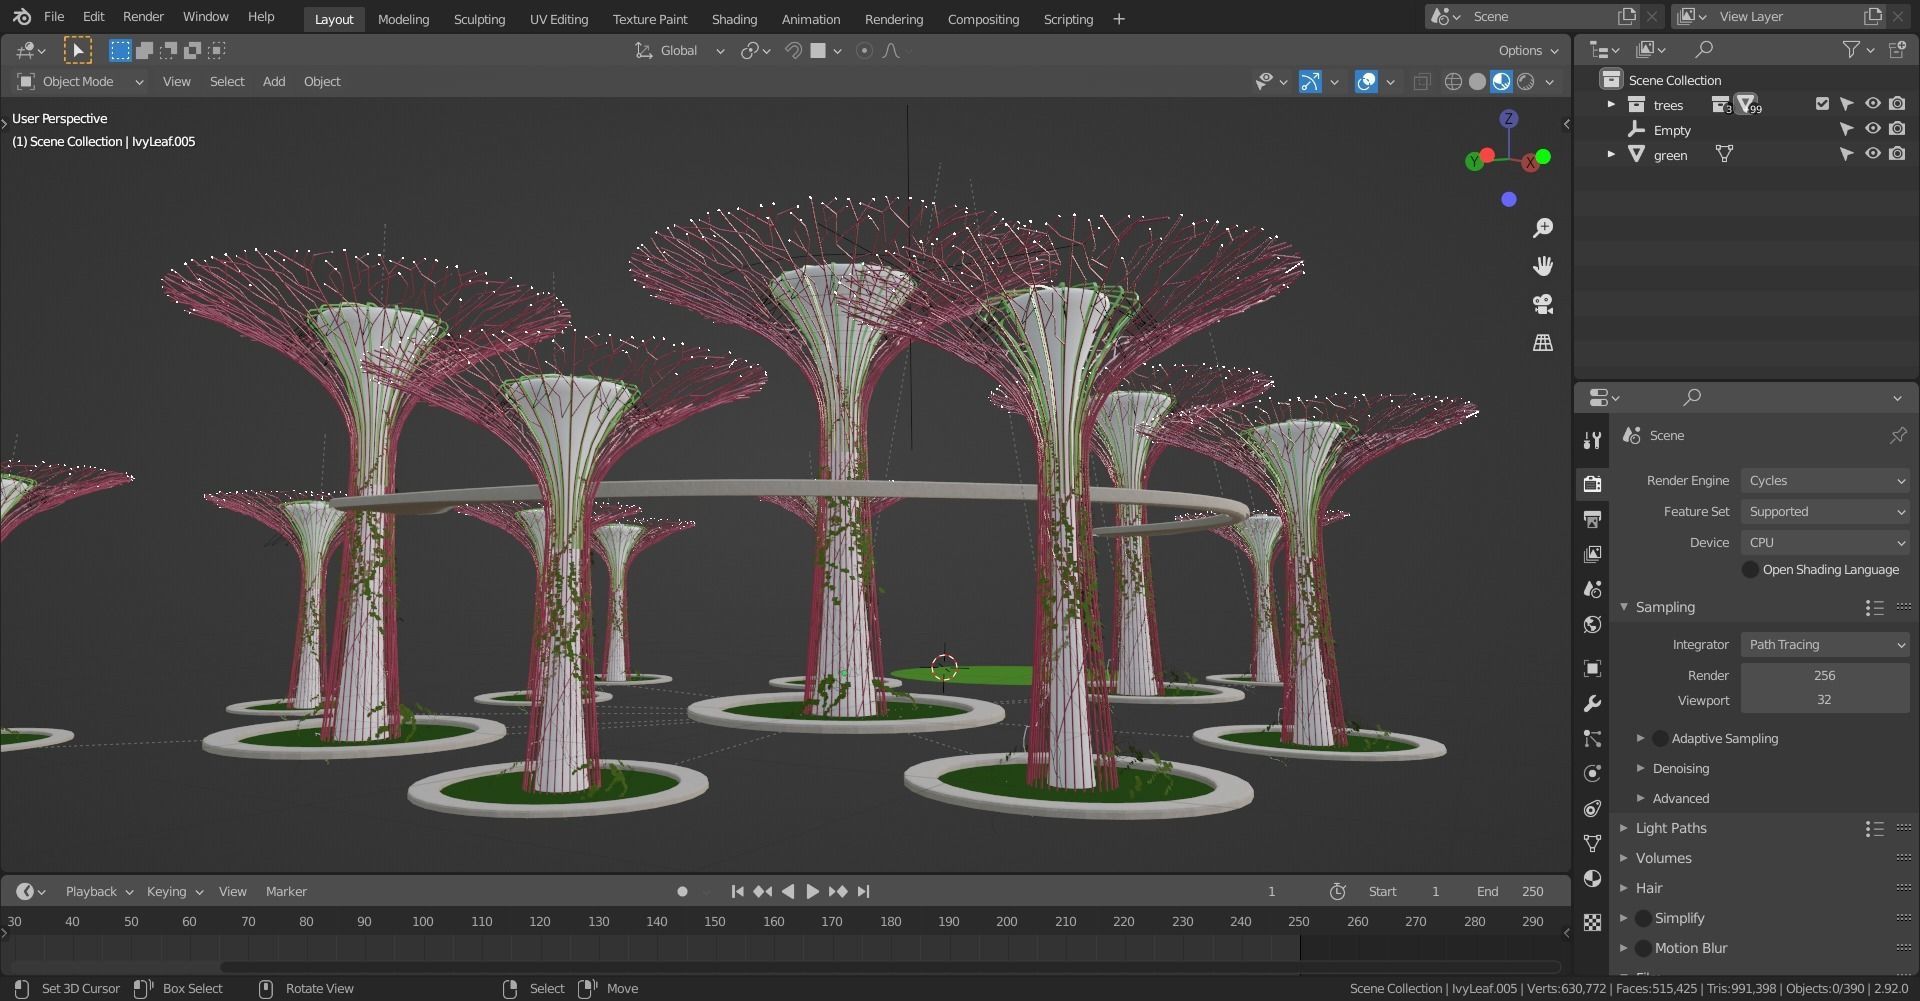Open the Tool properties tab icon
1920x1001 pixels.
(x=1592, y=440)
